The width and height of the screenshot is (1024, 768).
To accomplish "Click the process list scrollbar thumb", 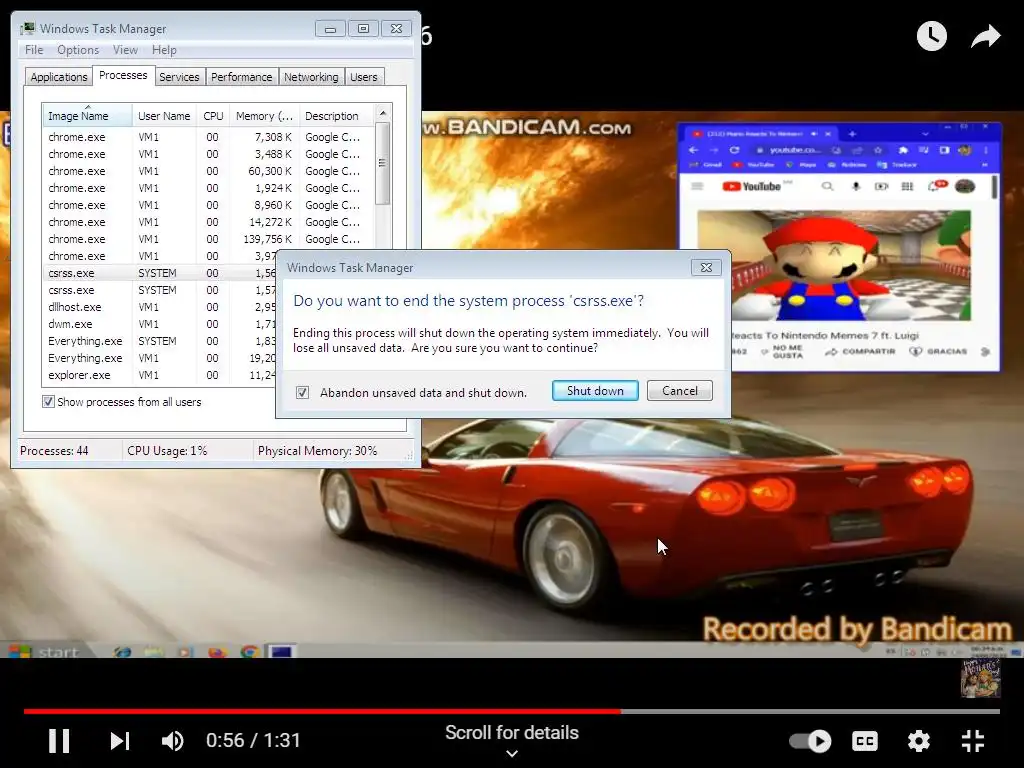I will coord(383,163).
